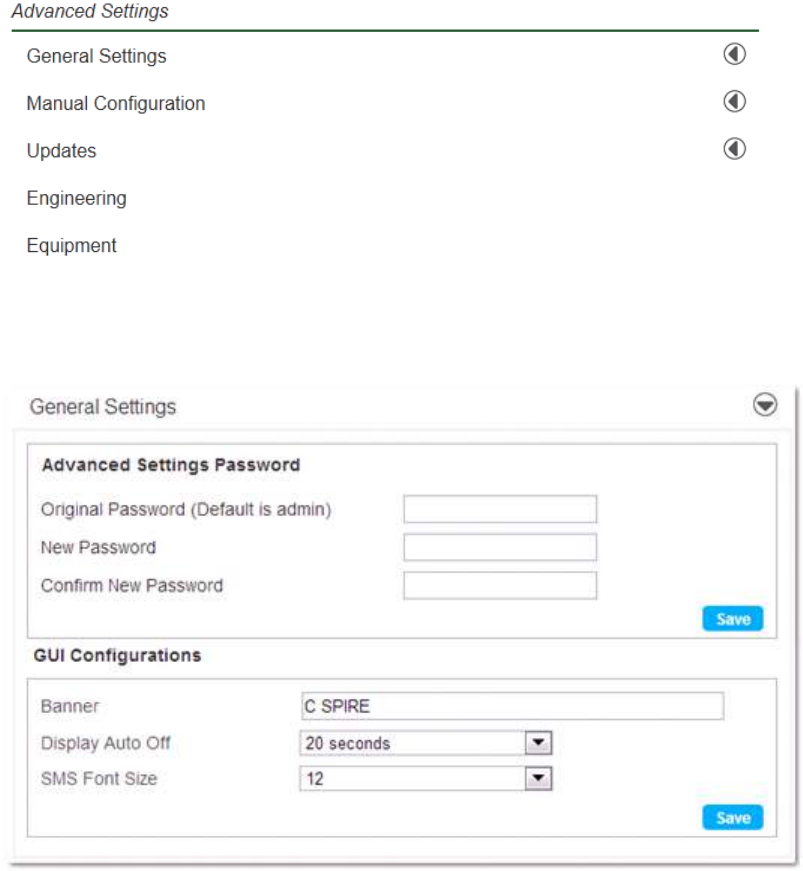Viewport: 803px width, 871px height.
Task: Click the Banner text field containing C SPIRE
Action: click(x=511, y=706)
